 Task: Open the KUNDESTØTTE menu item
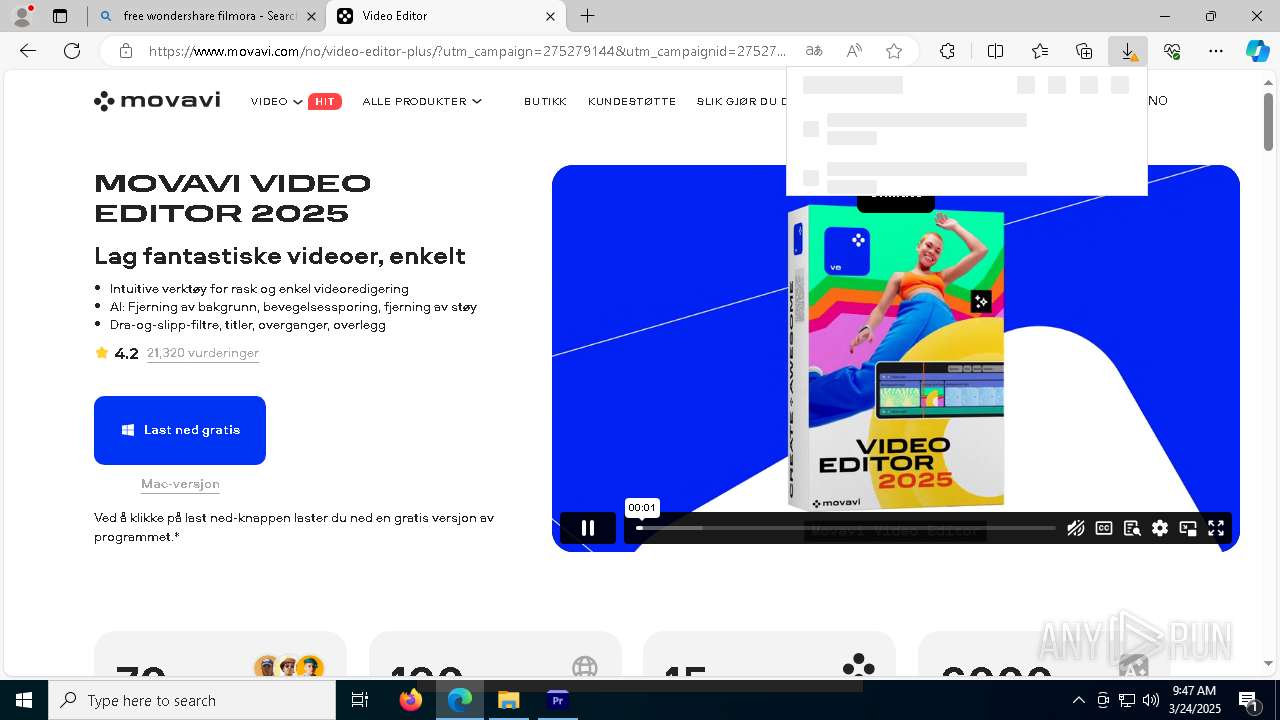(x=632, y=101)
